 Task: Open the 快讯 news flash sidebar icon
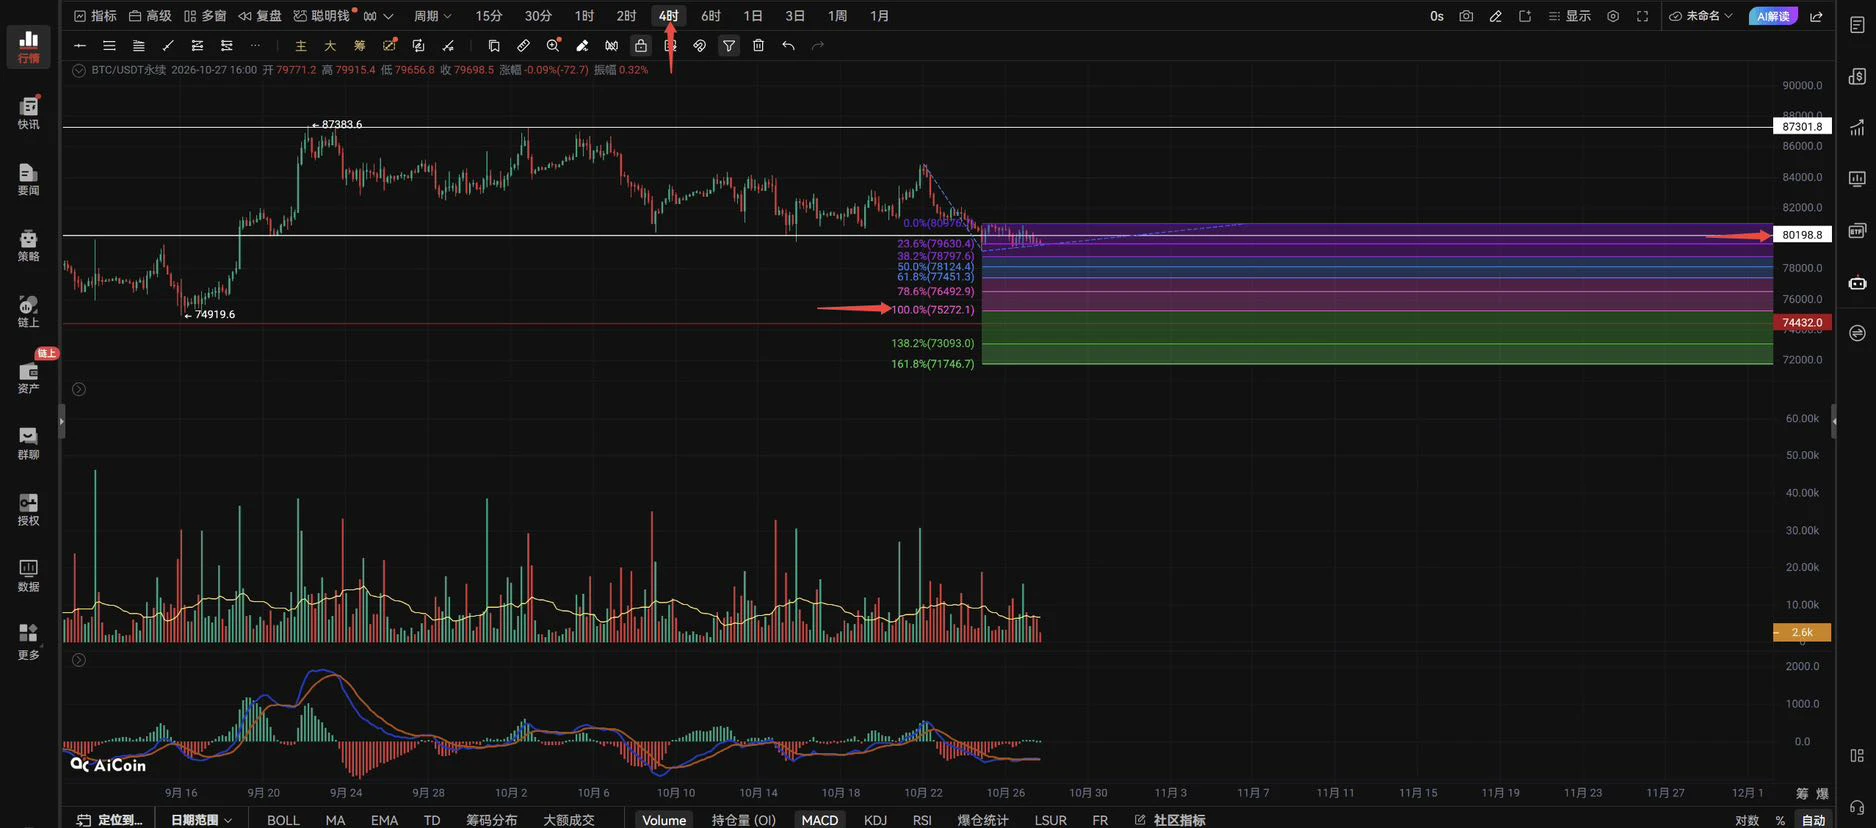coord(28,113)
